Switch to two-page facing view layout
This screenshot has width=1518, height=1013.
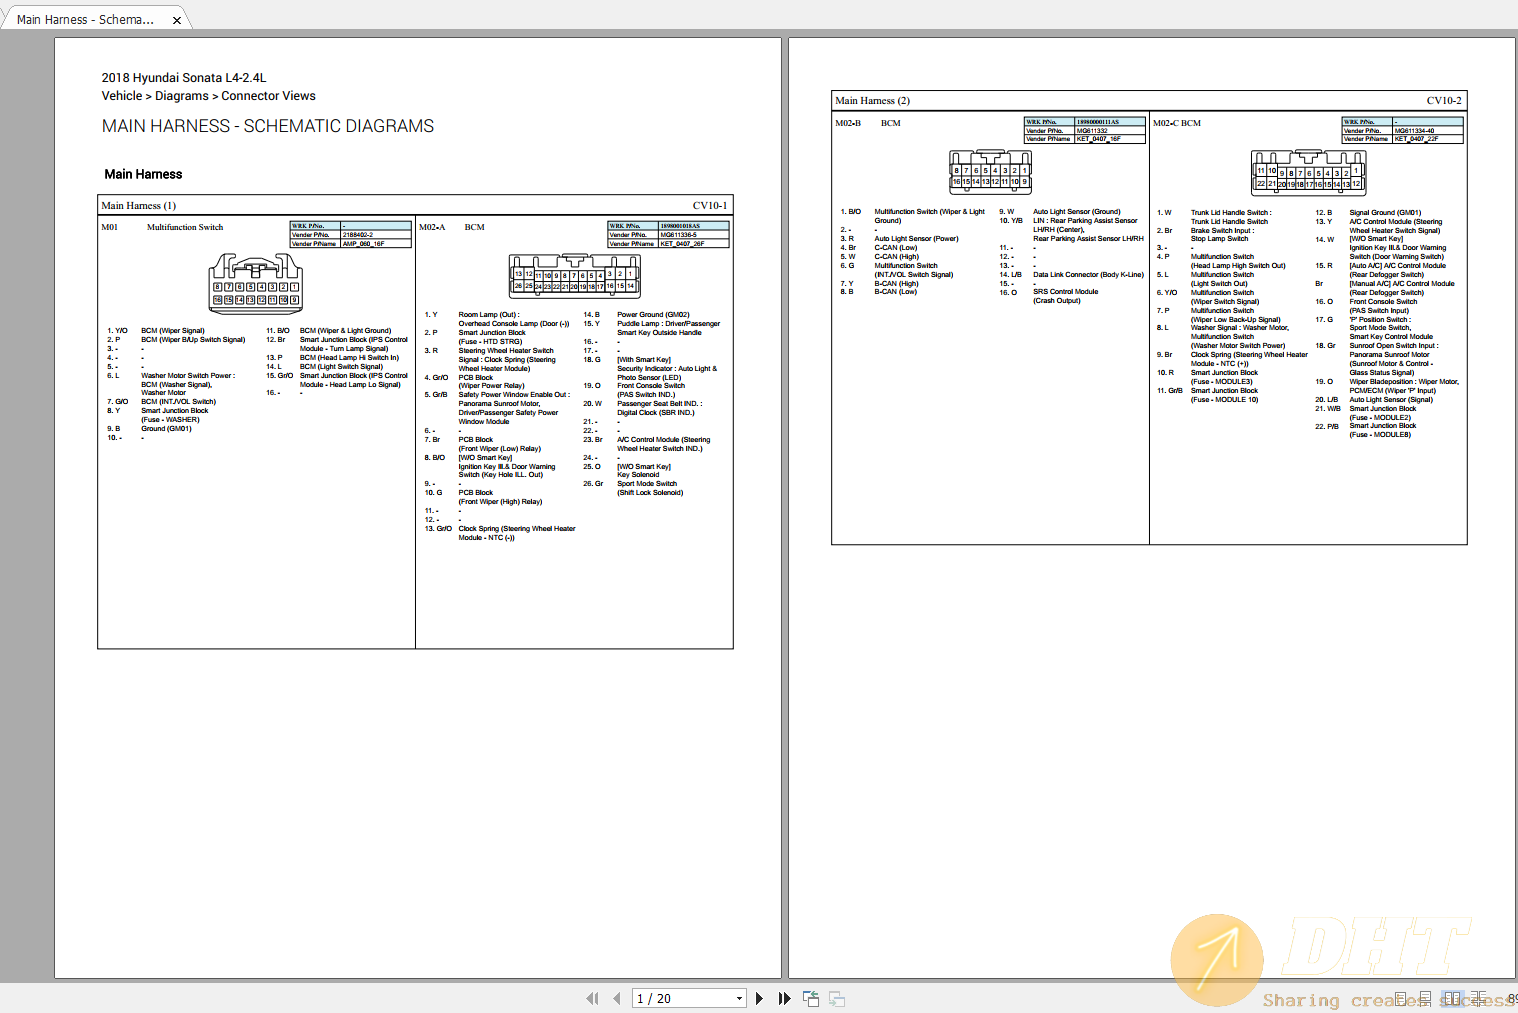click(1453, 998)
